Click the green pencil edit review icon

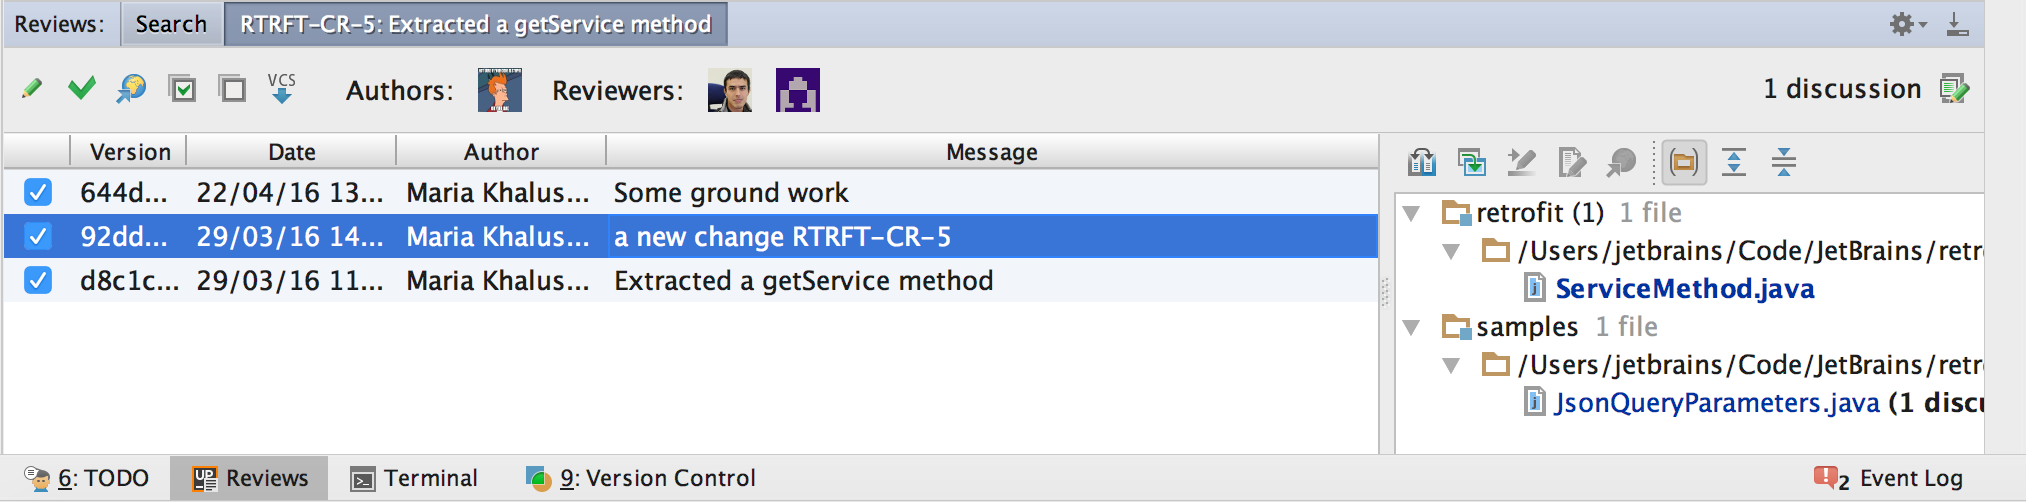point(32,89)
